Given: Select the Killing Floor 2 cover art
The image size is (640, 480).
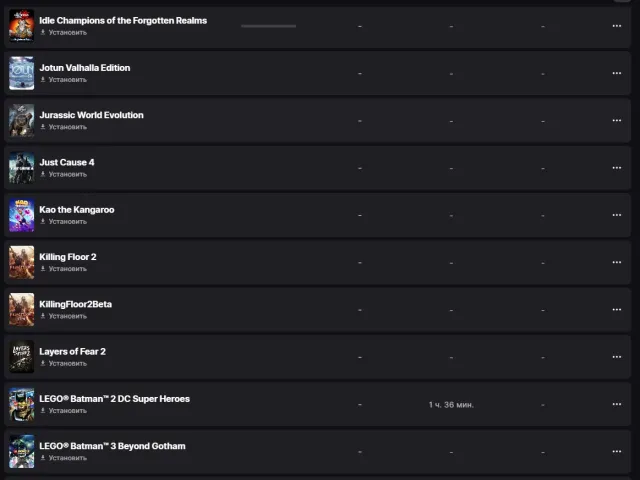Looking at the screenshot, I should click(x=22, y=262).
